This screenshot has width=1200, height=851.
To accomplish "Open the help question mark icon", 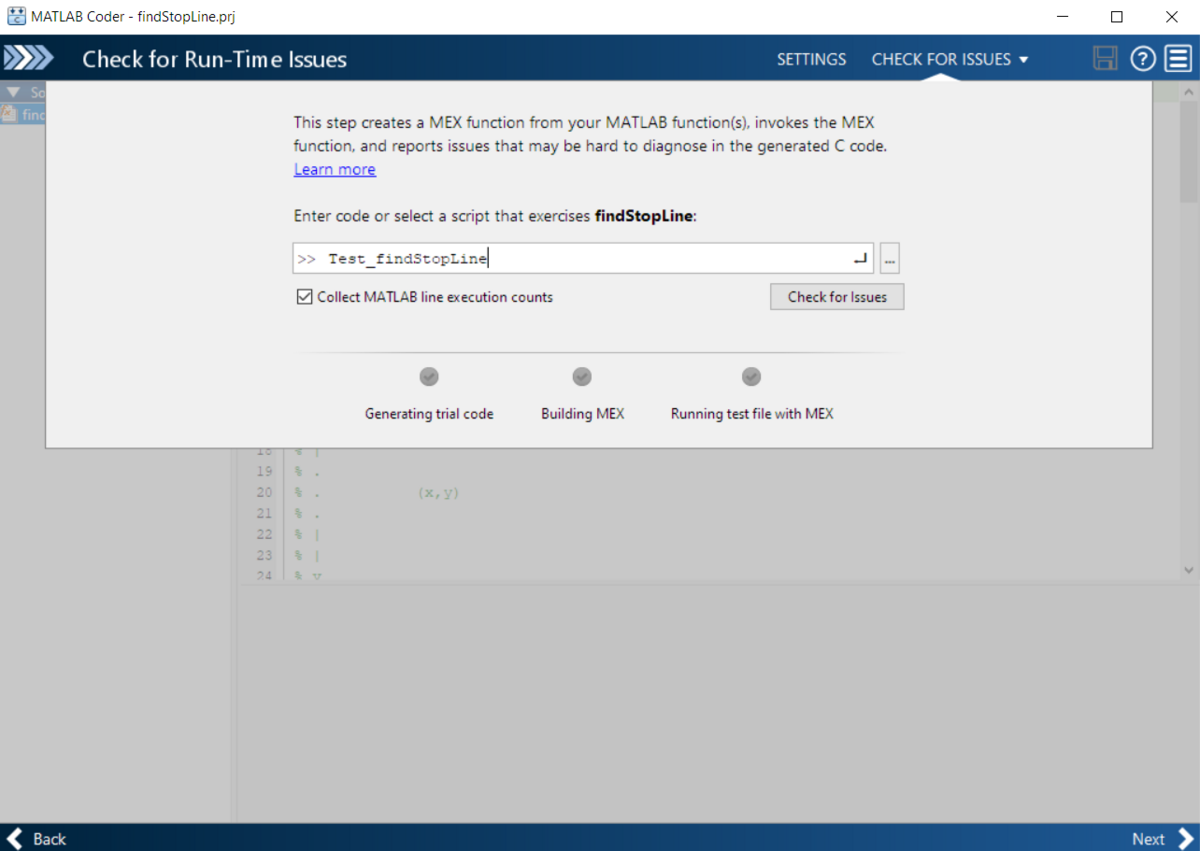I will pos(1143,59).
